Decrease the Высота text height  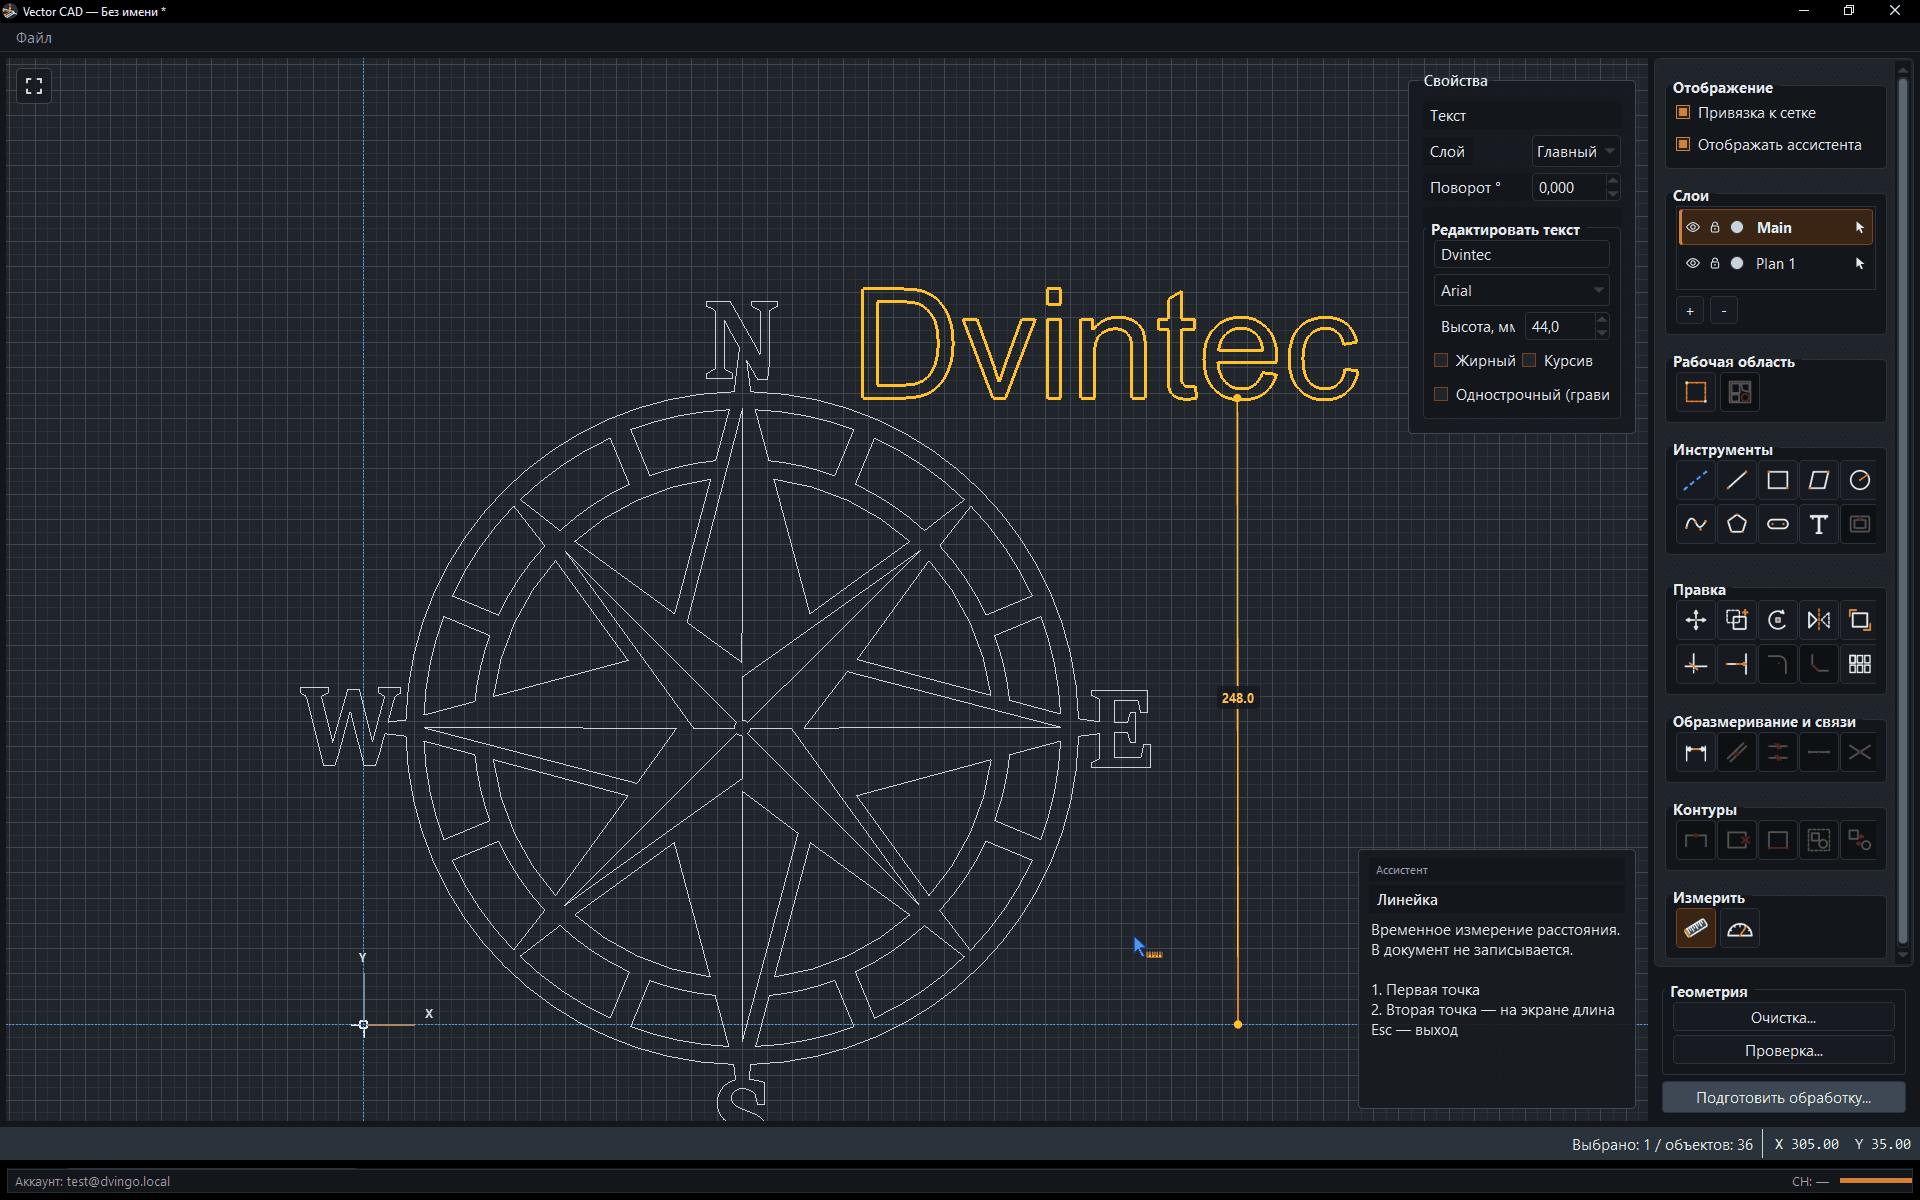(1602, 333)
